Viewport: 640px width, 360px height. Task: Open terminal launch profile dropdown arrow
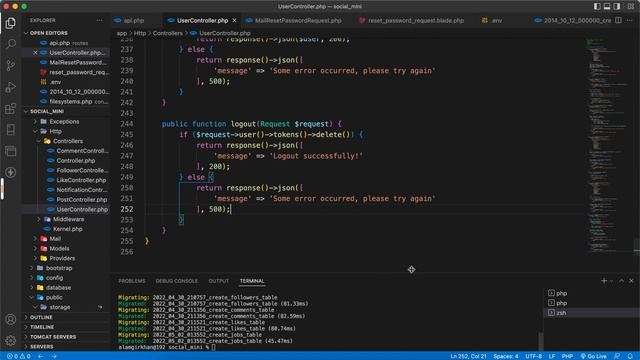(611, 281)
